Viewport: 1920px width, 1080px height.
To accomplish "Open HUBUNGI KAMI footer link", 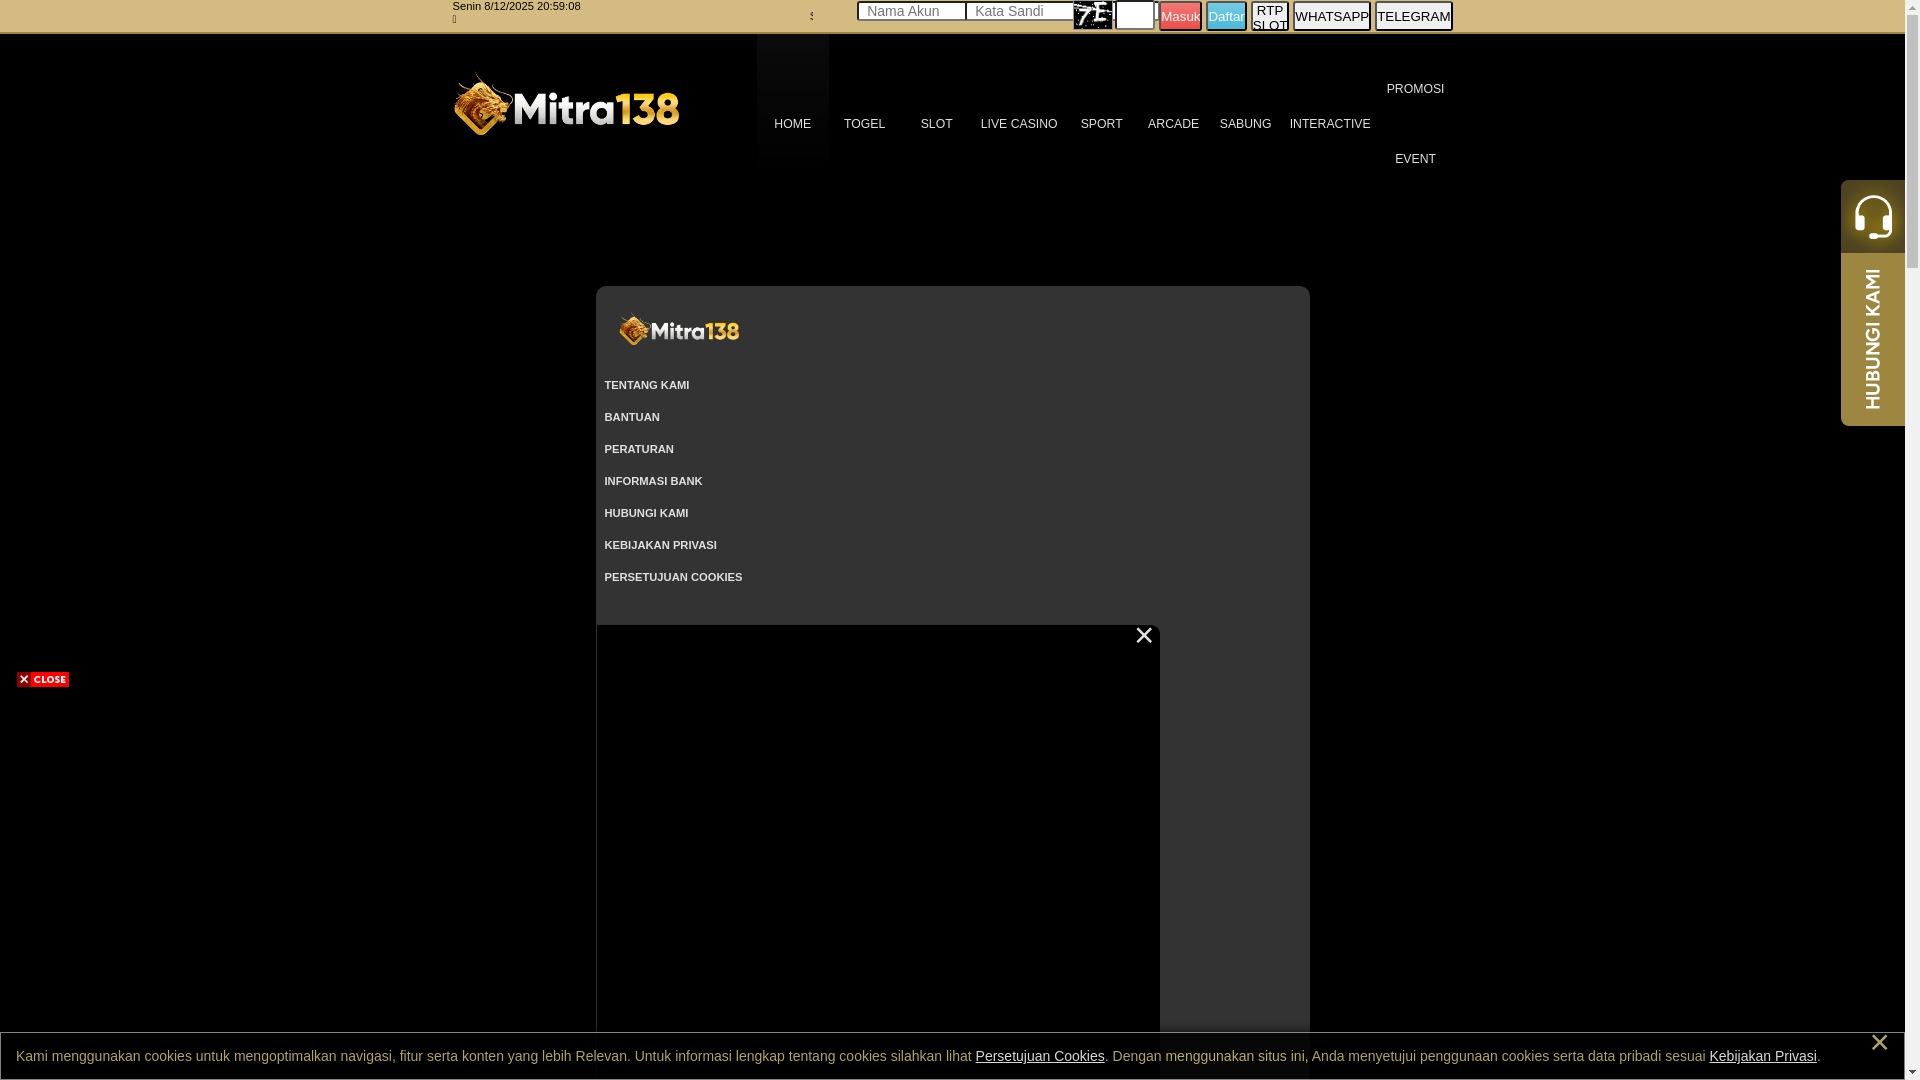I will [x=646, y=513].
